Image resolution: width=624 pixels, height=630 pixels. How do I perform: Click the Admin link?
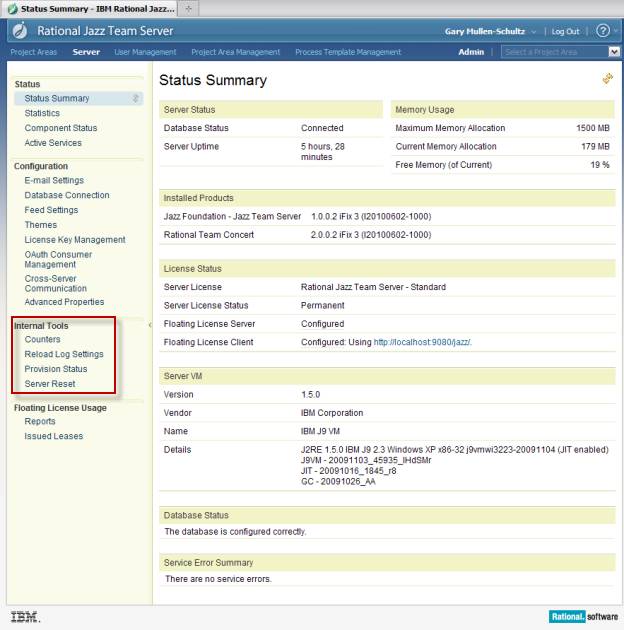471,52
